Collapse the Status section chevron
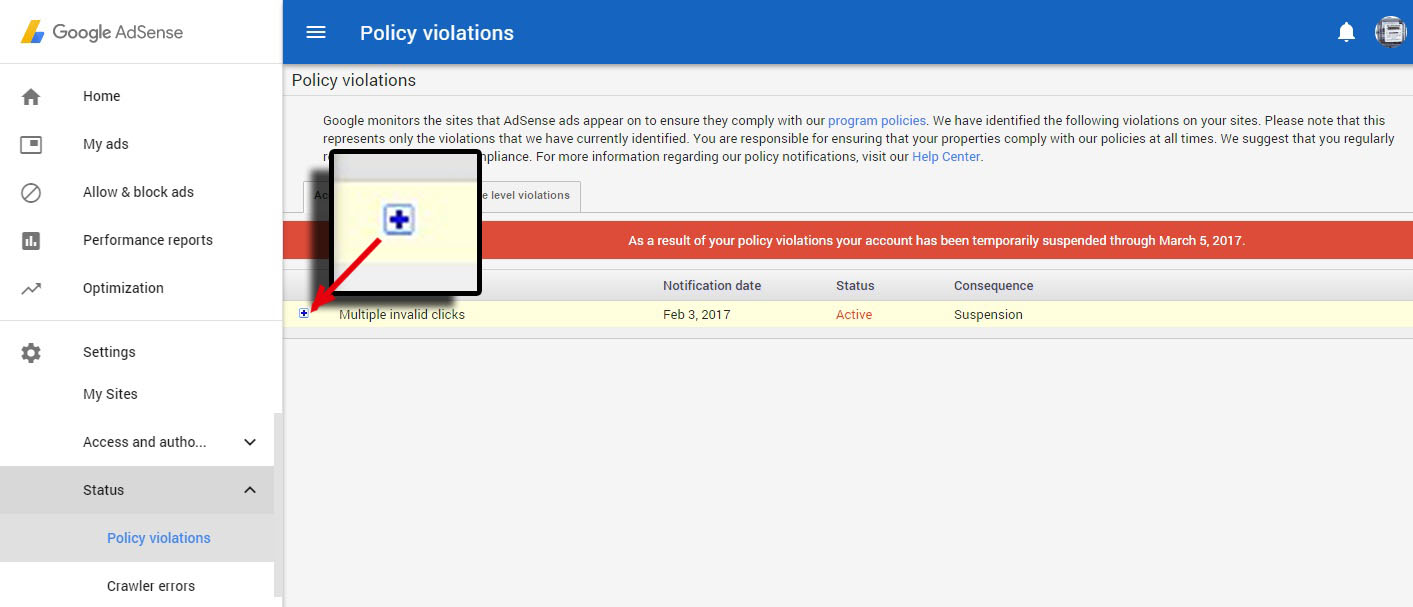The image size is (1413, 607). point(250,490)
